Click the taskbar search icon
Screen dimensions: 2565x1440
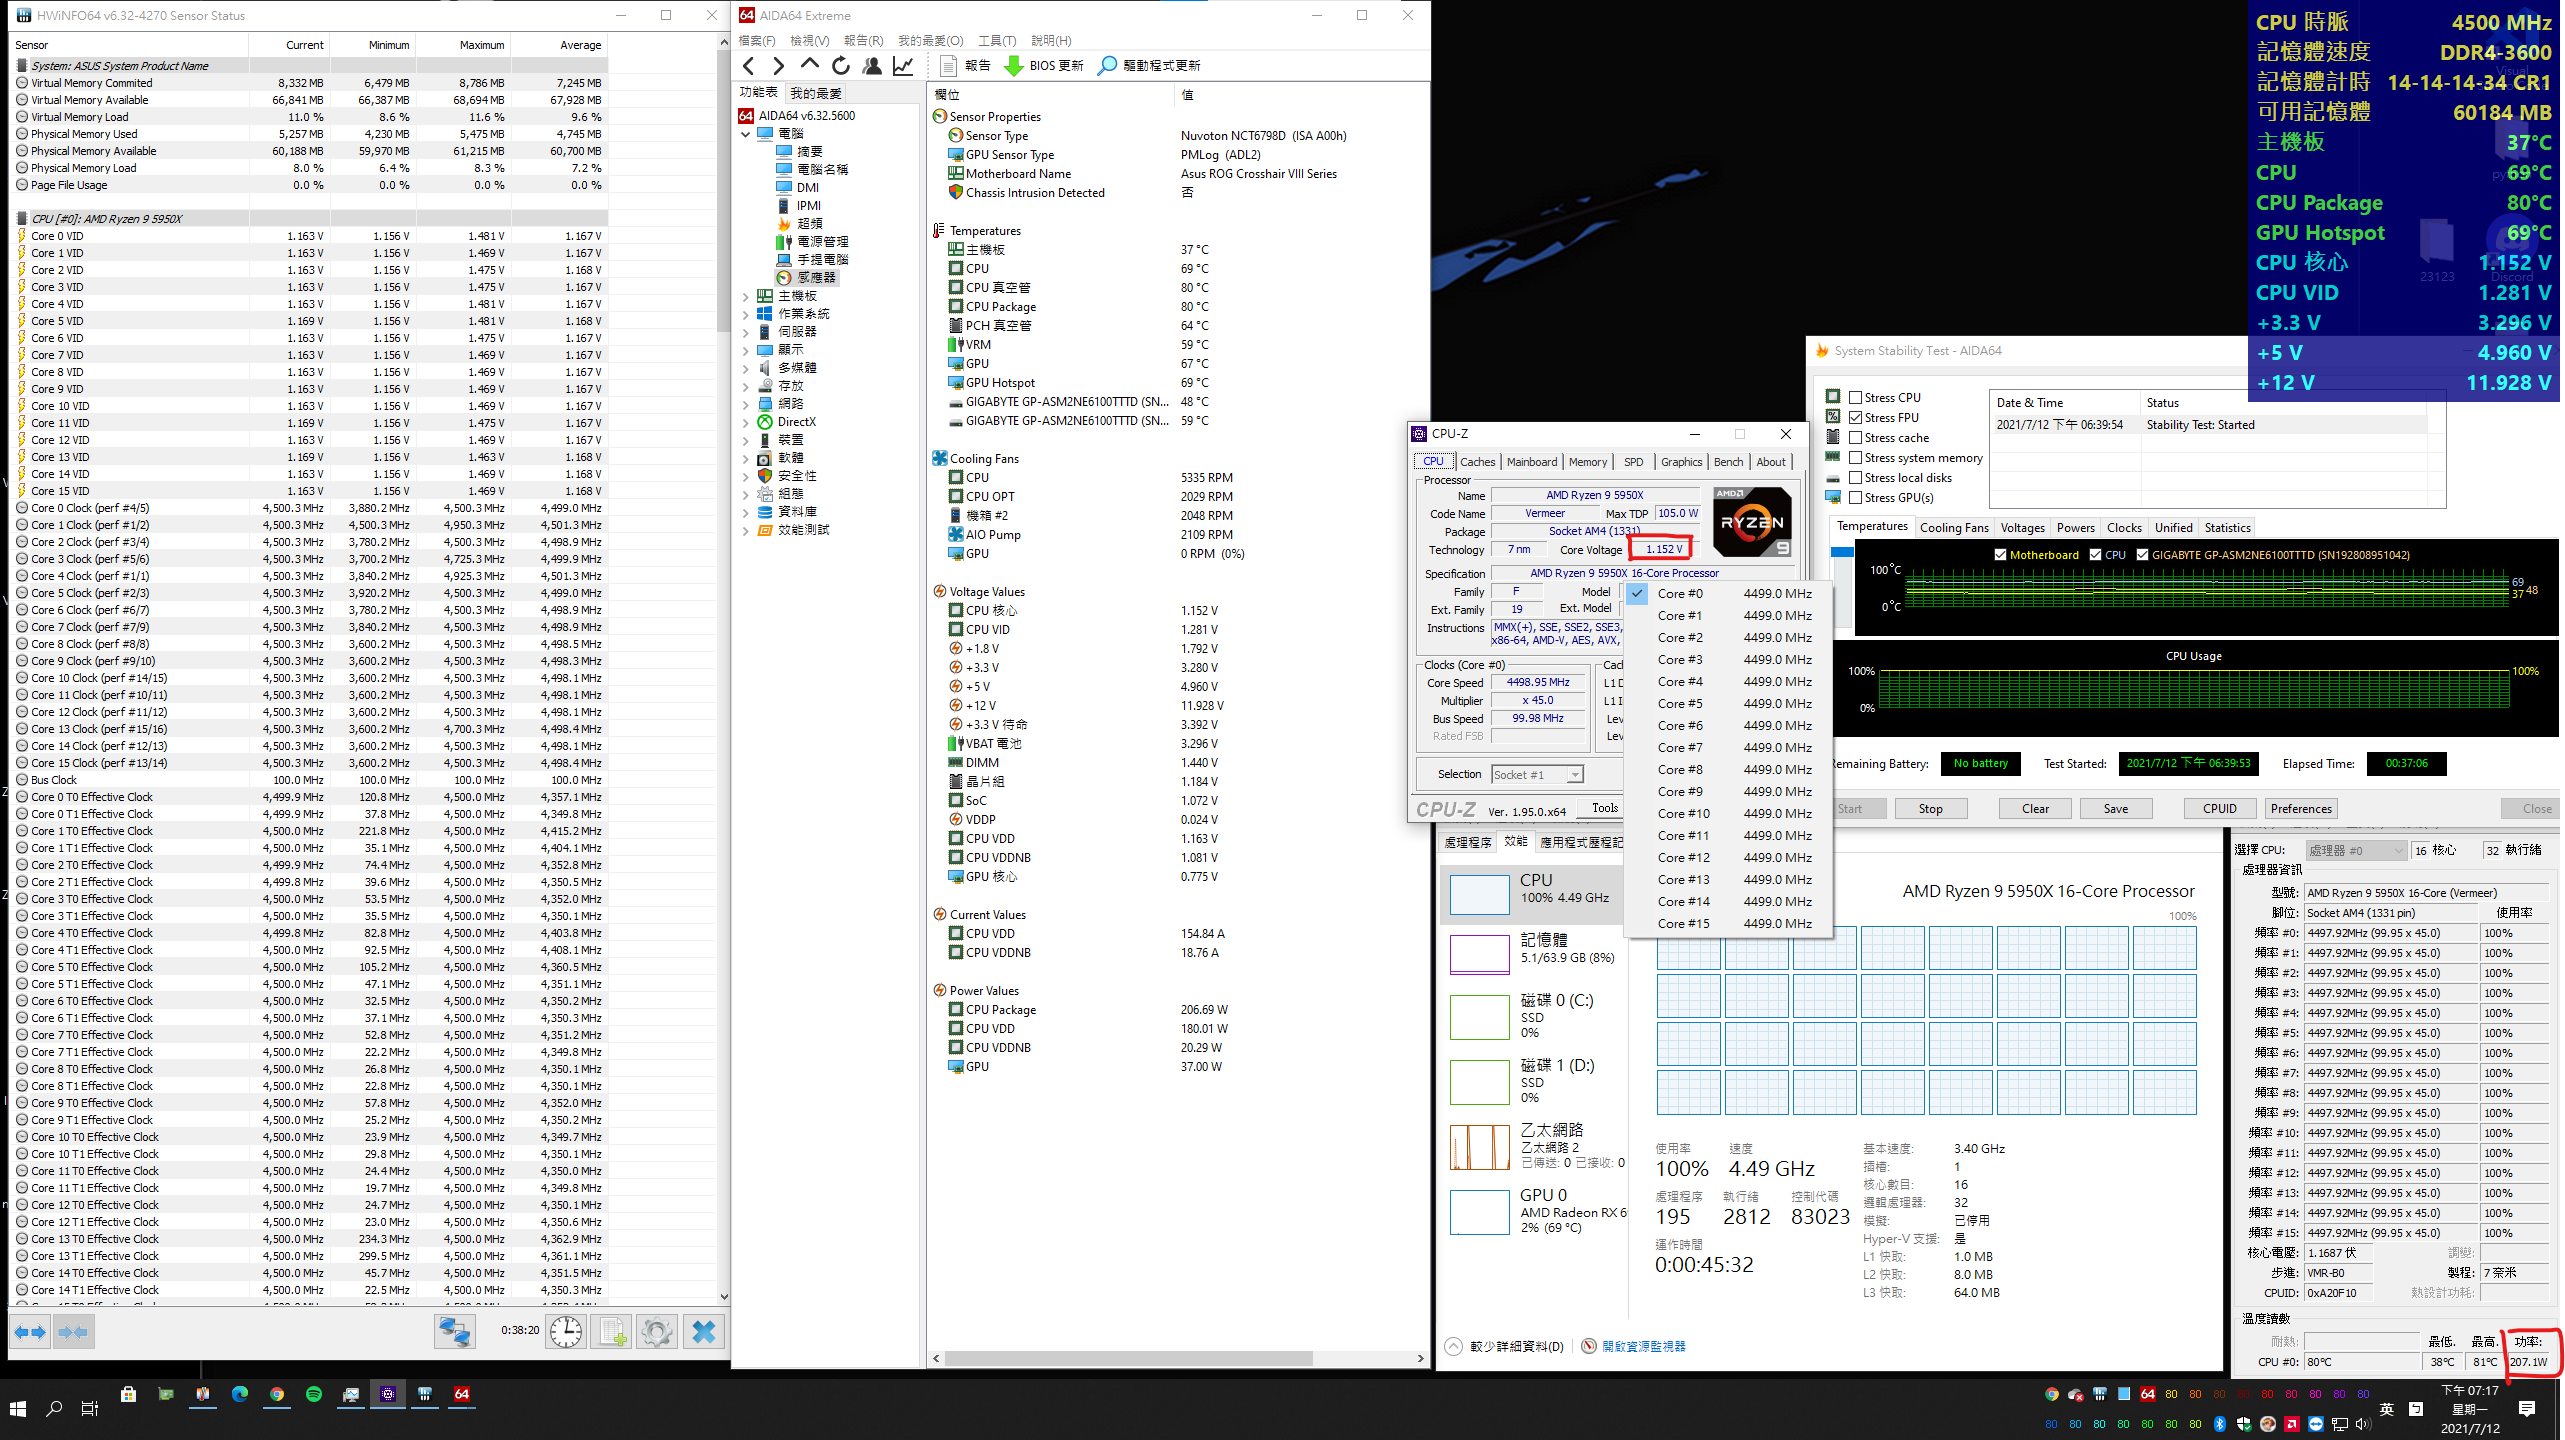[x=54, y=1408]
